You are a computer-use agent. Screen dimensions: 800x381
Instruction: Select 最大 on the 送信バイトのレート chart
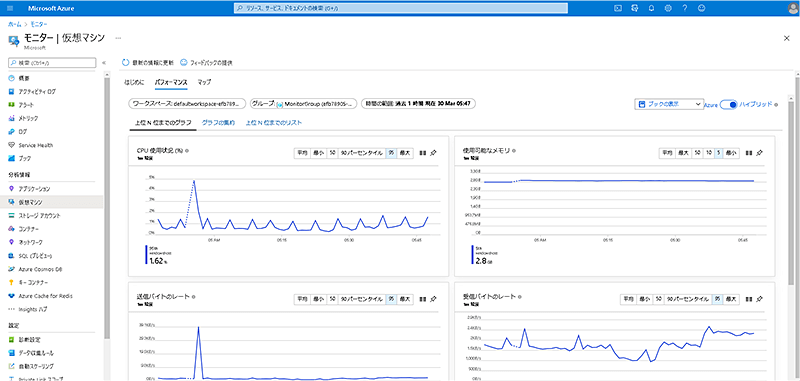(x=405, y=299)
